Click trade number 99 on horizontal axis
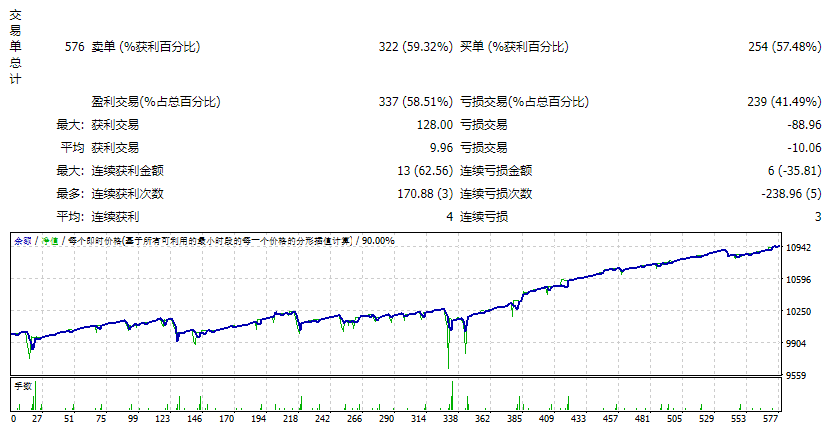Image resolution: width=840 pixels, height=429 pixels. [133, 419]
